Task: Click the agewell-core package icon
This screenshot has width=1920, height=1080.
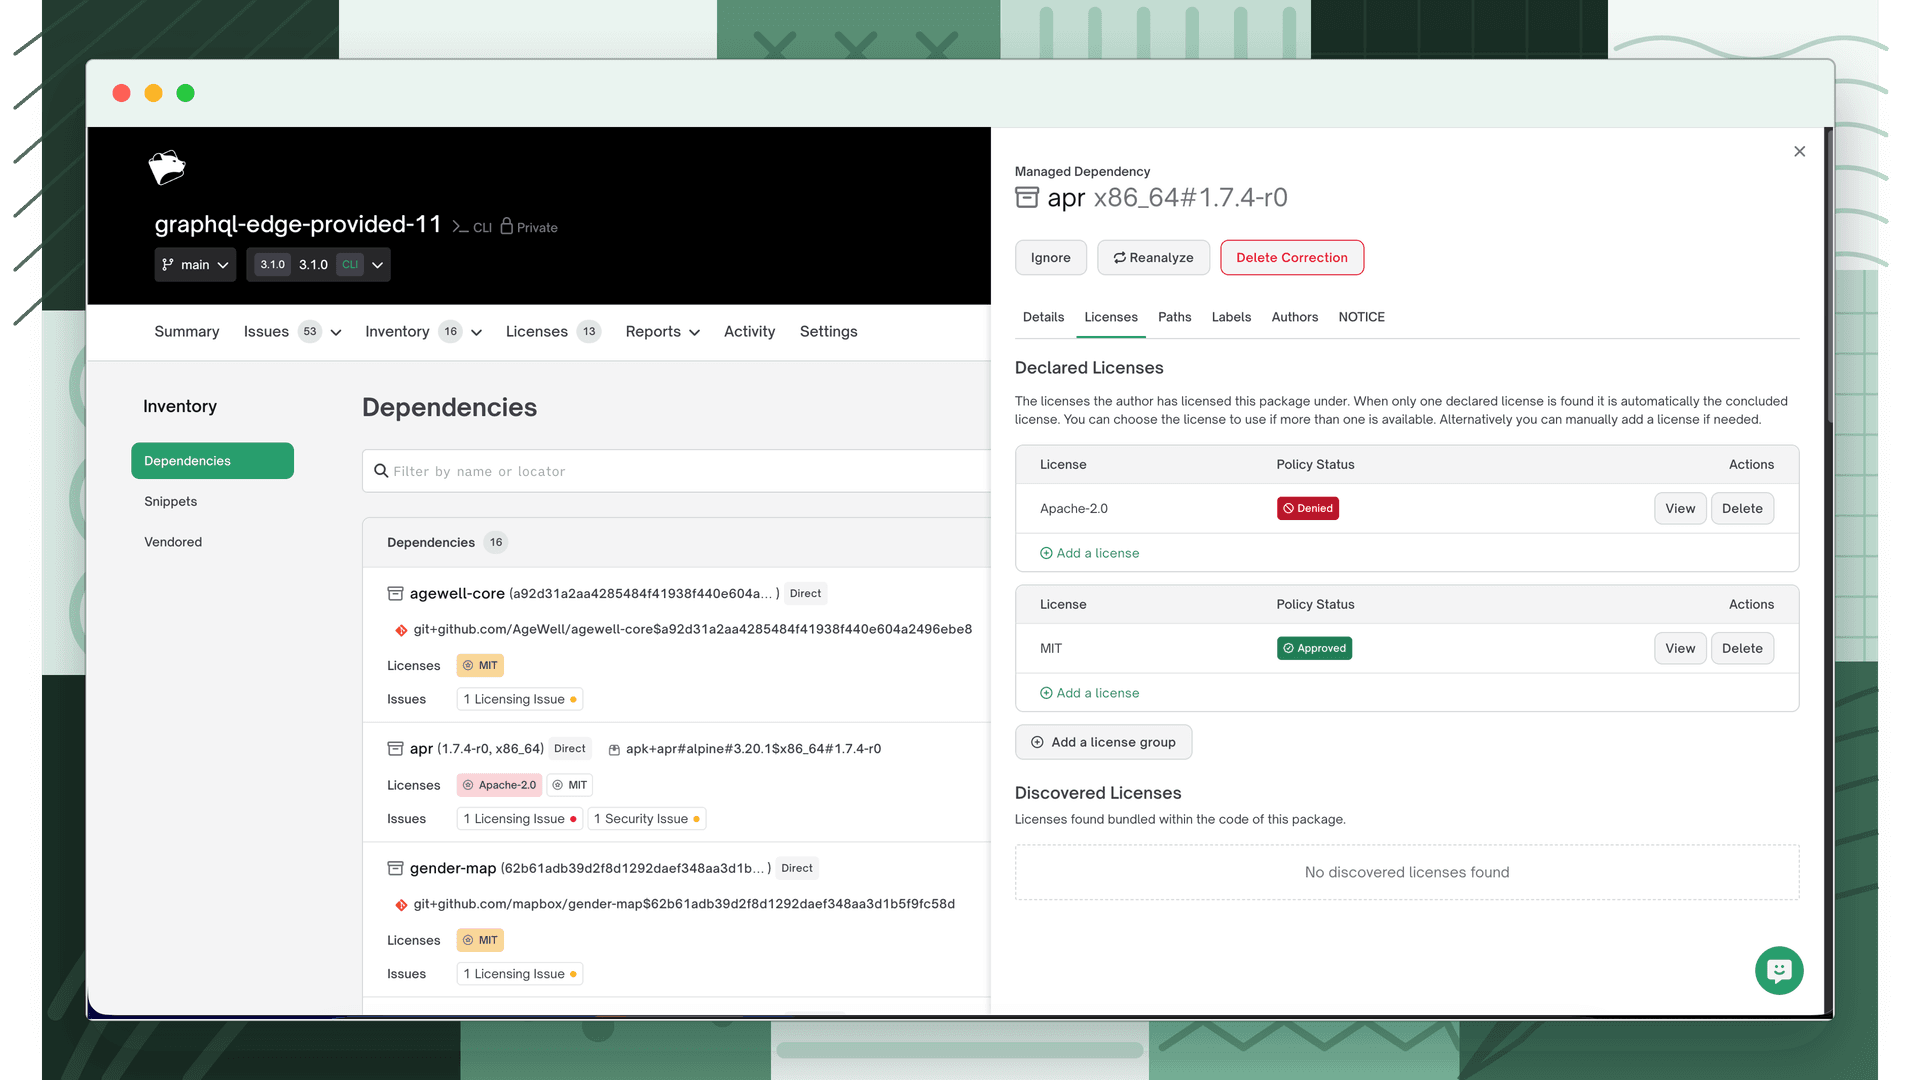Action: tap(395, 594)
